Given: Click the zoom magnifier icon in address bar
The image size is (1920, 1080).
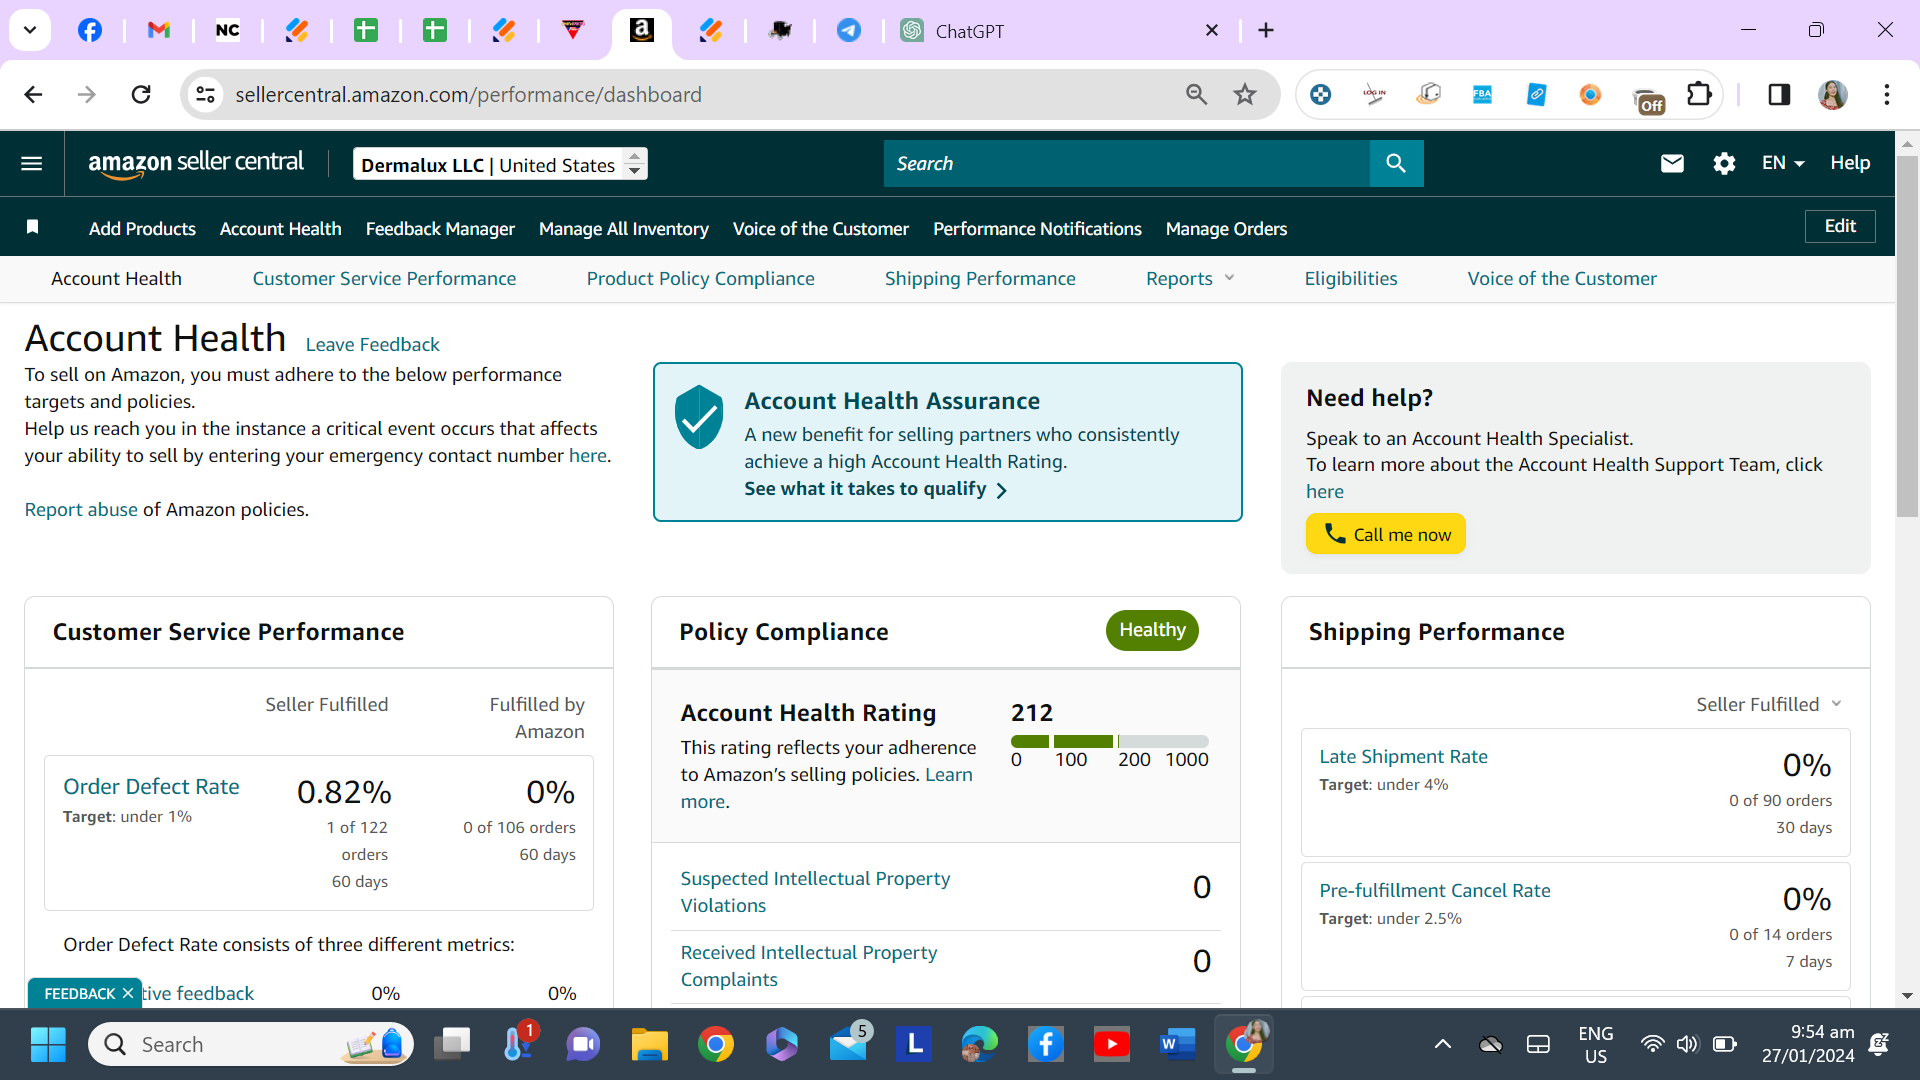Looking at the screenshot, I should click(1196, 94).
